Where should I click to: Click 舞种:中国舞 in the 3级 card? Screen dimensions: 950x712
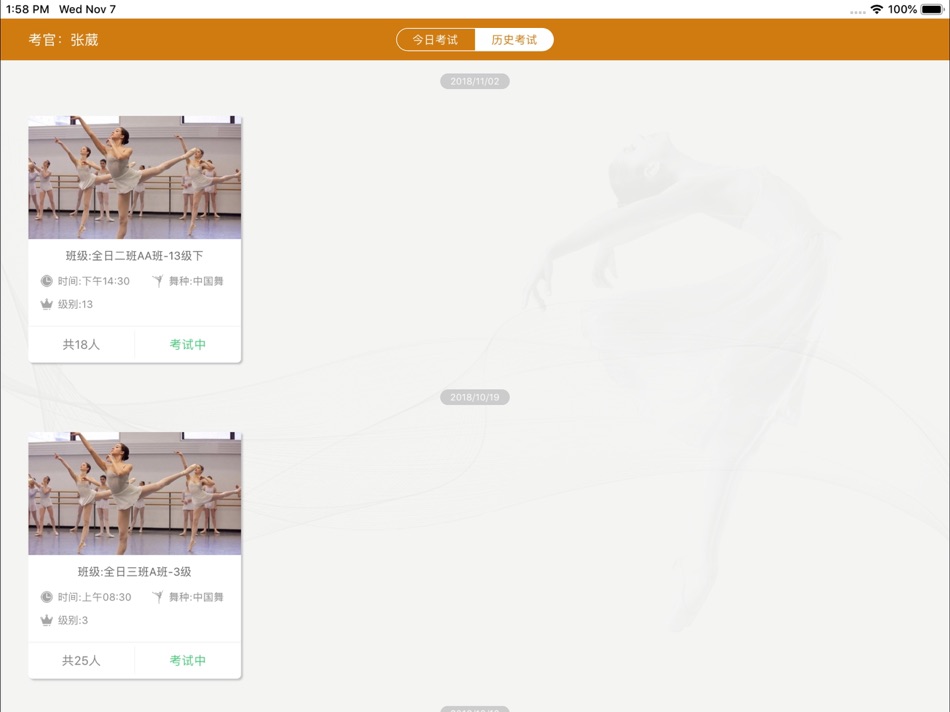(196, 597)
